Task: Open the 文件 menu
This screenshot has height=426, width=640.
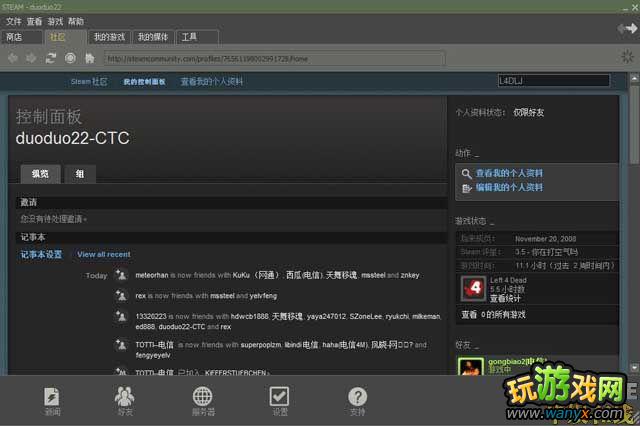Action: pos(13,21)
